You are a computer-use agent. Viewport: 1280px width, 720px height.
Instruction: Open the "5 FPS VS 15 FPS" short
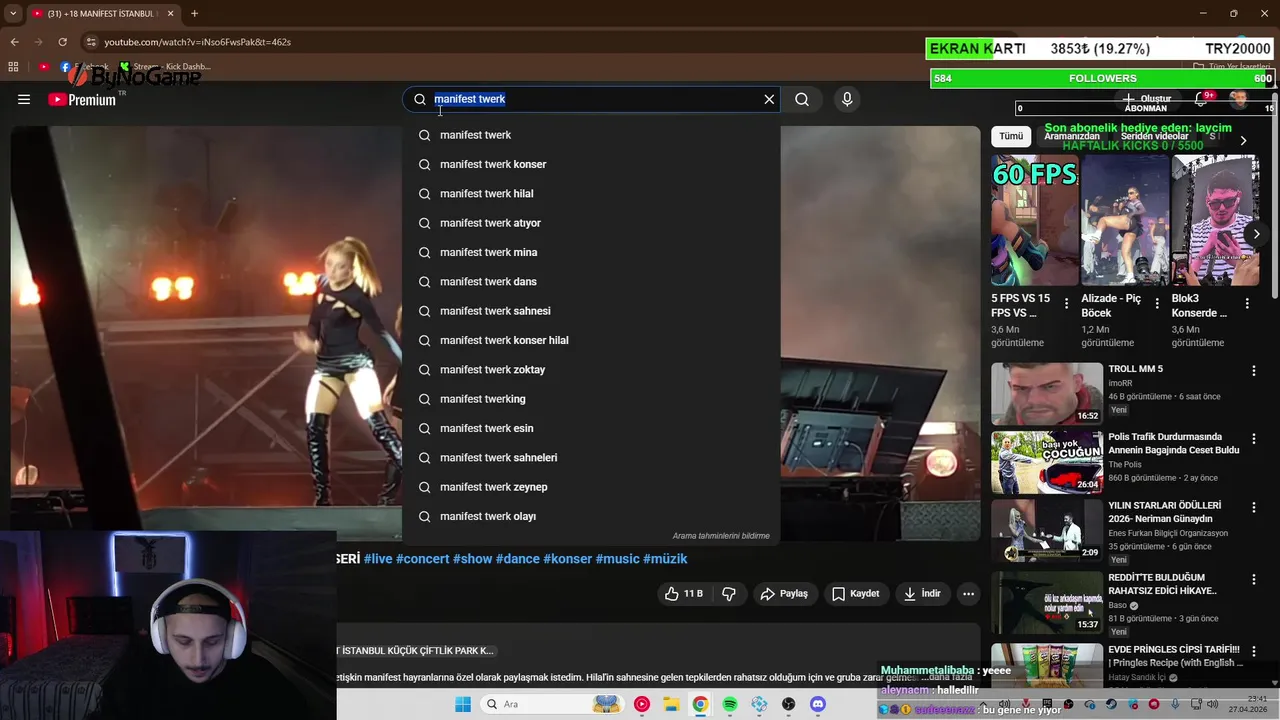coord(1034,220)
